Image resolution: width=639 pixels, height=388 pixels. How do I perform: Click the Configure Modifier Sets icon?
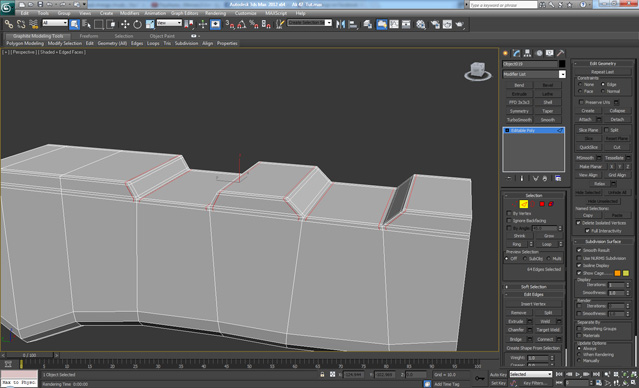558,179
